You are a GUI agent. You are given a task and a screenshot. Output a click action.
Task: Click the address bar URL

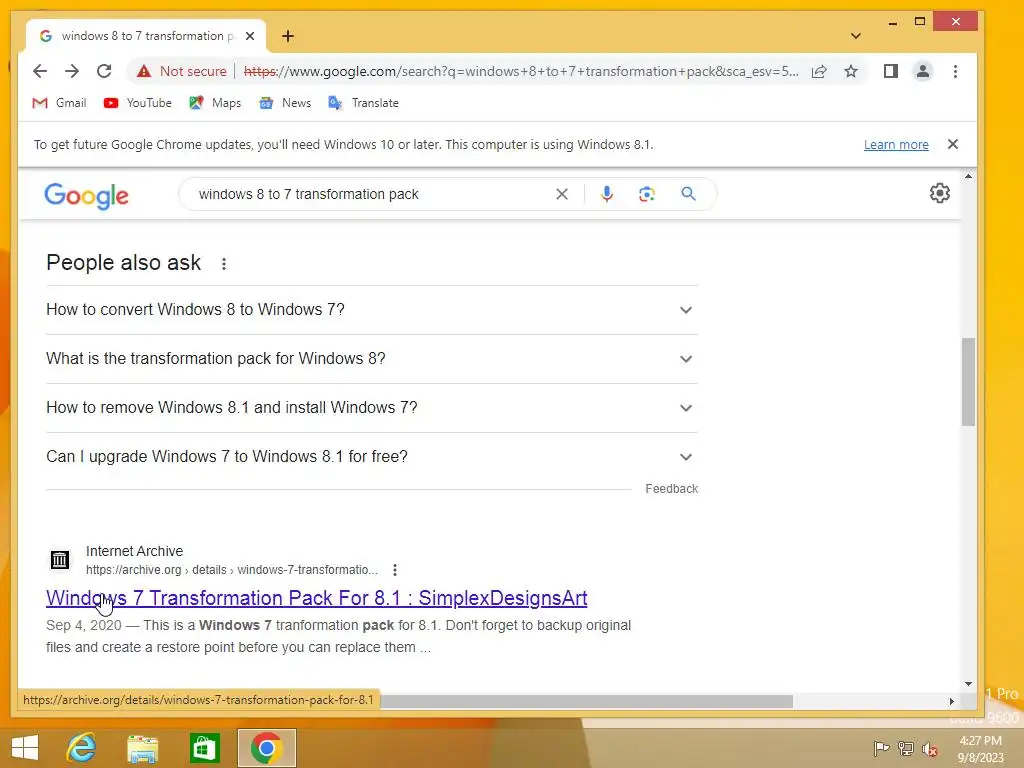(520, 71)
